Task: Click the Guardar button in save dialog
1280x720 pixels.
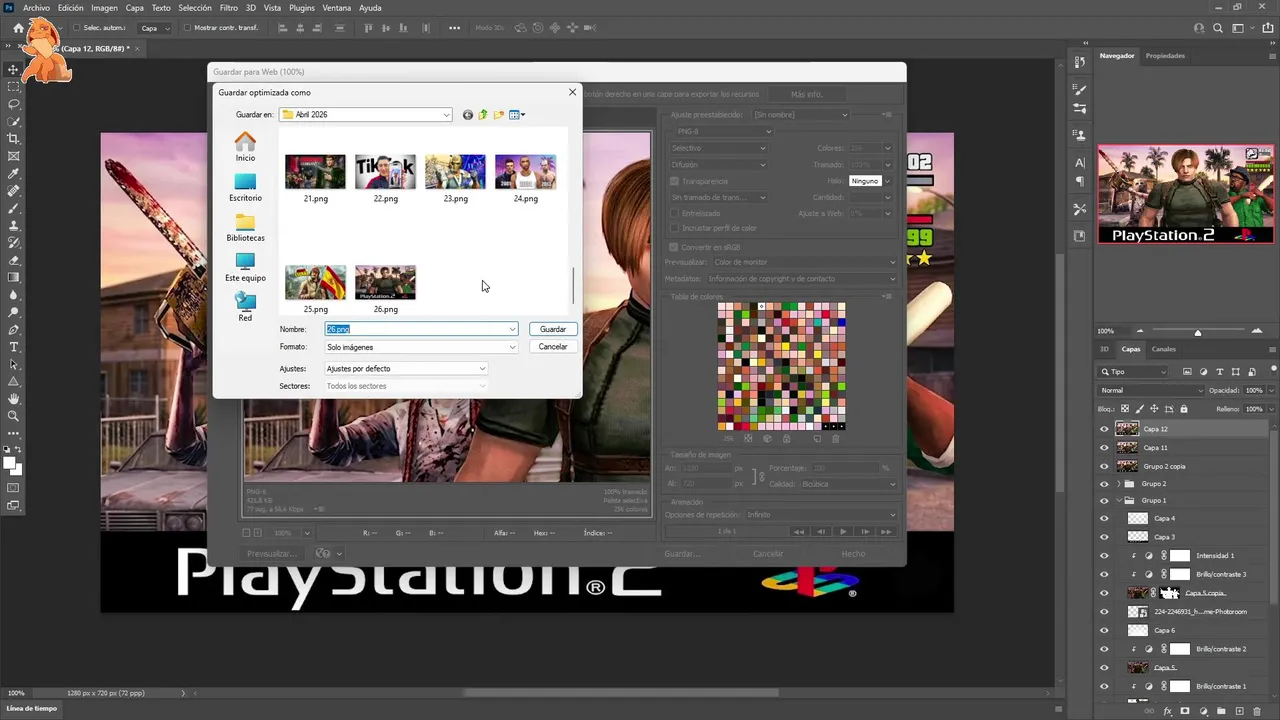Action: 553,329
